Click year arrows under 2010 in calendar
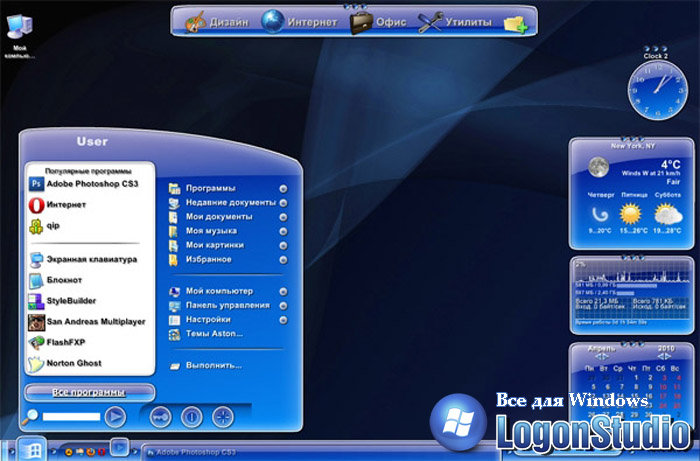This screenshot has height=461, width=700. pos(664,357)
